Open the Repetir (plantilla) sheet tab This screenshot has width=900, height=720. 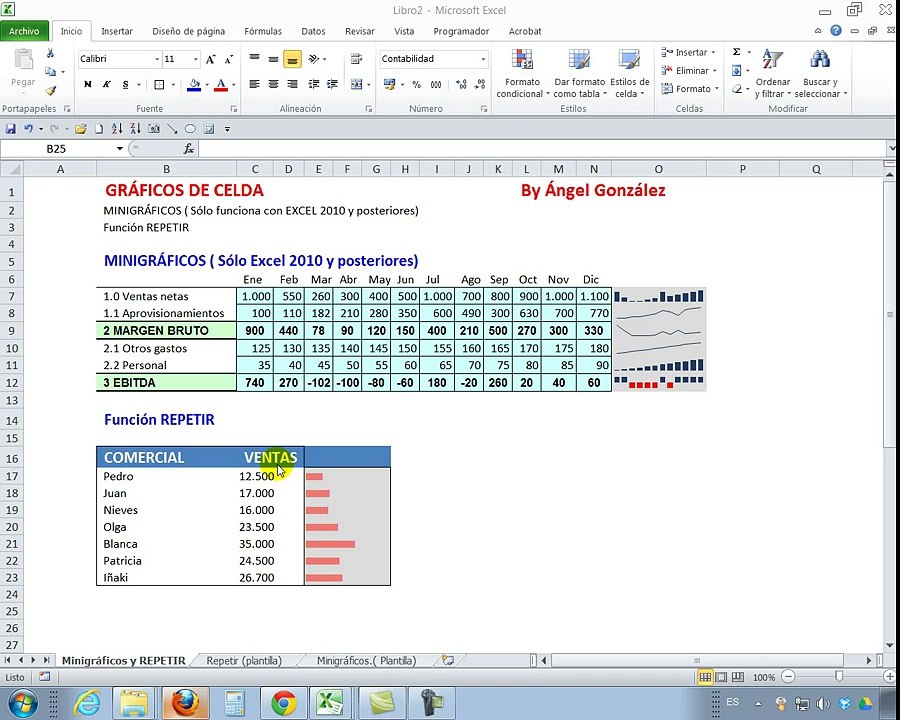[244, 661]
